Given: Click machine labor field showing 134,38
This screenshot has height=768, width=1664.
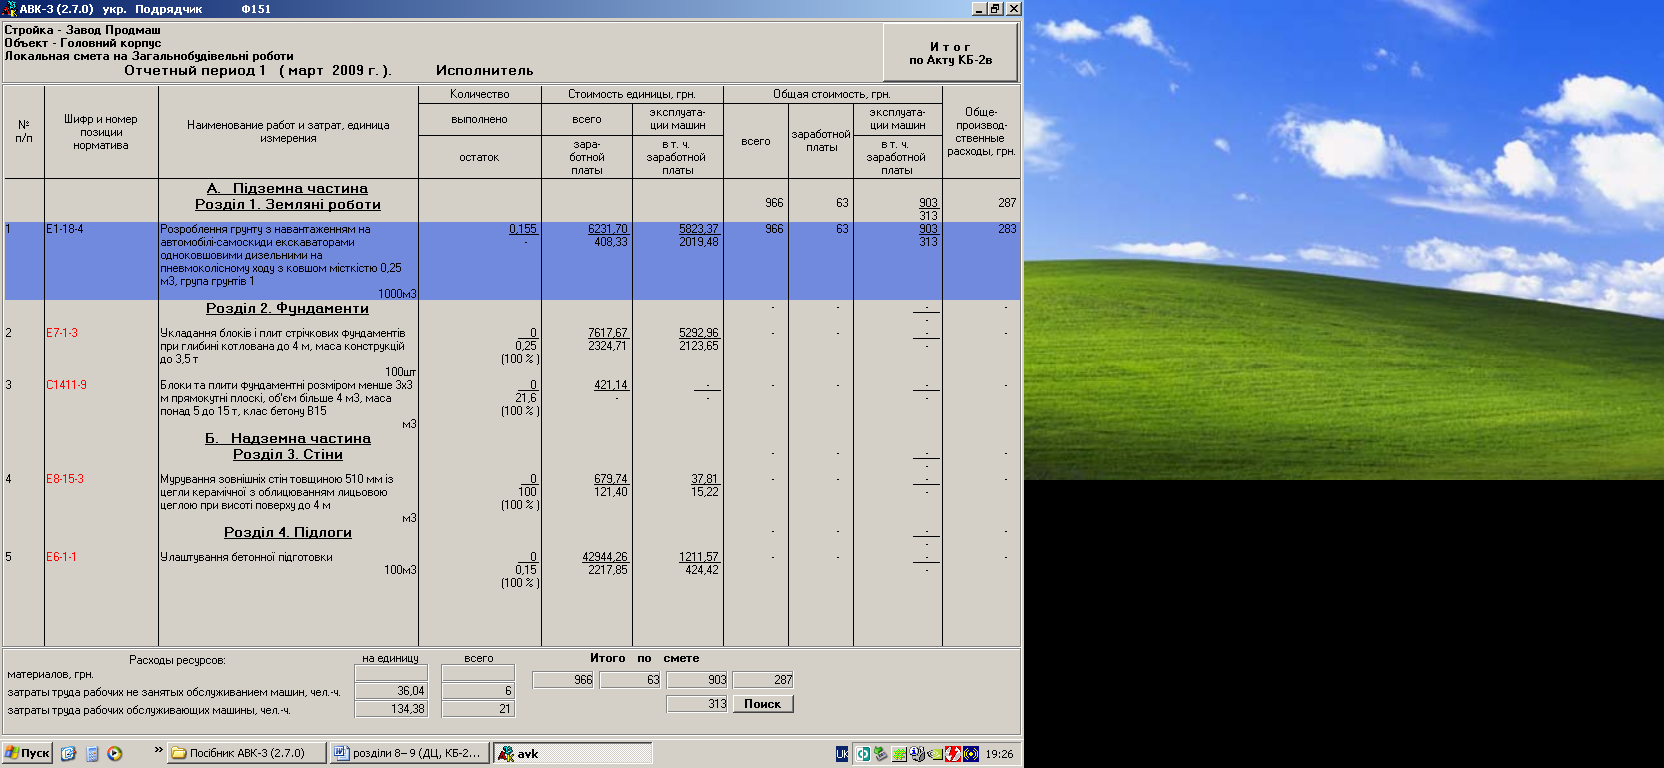Looking at the screenshot, I should click(x=391, y=709).
